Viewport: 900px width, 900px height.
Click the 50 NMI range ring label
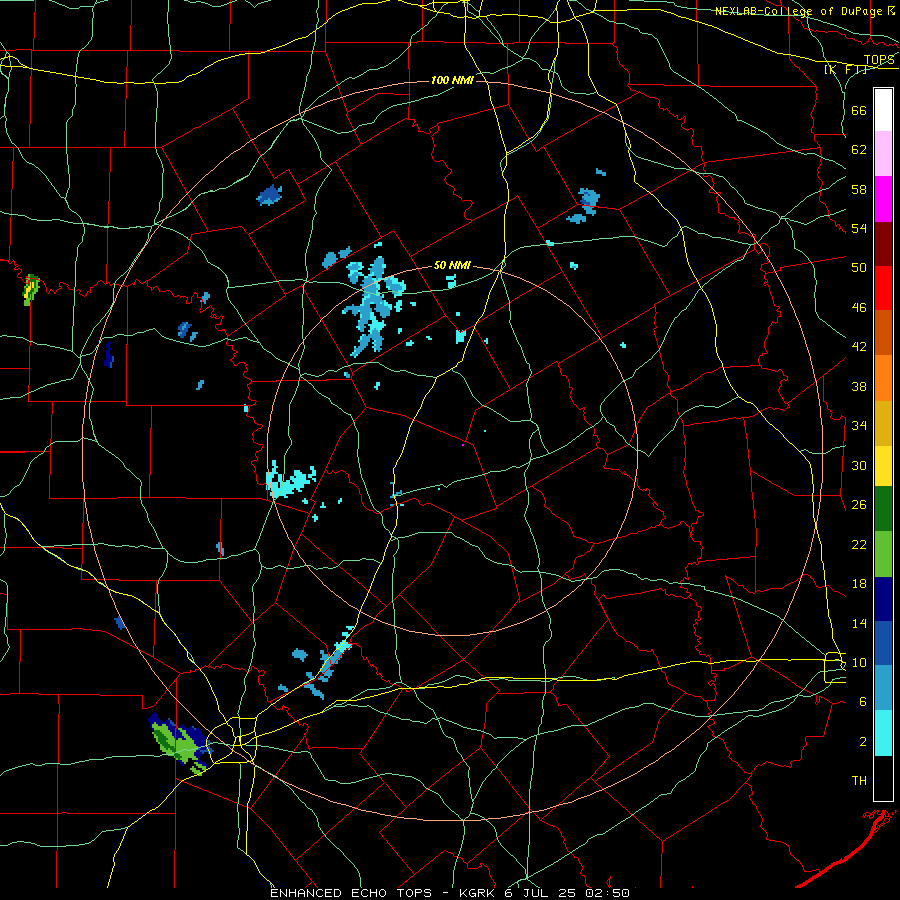coord(452,265)
